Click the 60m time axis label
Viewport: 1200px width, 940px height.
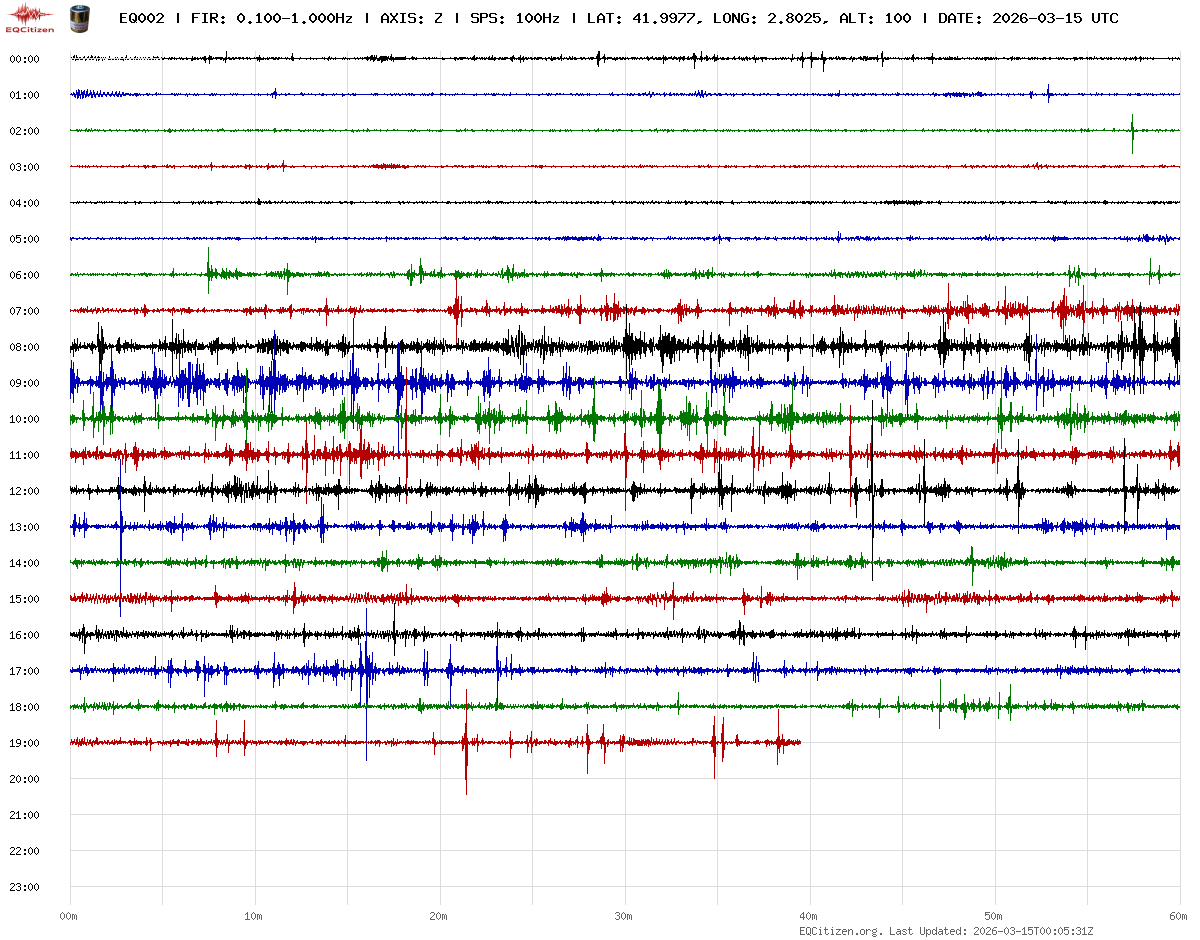pyautogui.click(x=1178, y=916)
